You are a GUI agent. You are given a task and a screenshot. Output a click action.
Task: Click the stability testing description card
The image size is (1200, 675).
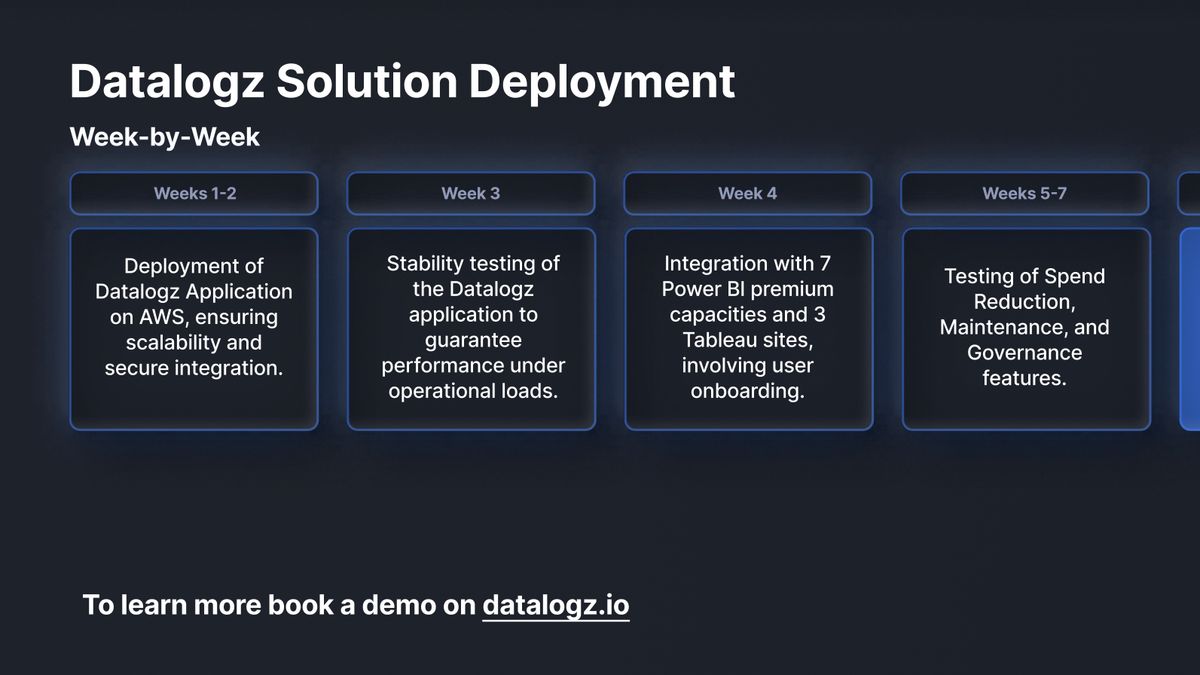pyautogui.click(x=471, y=328)
